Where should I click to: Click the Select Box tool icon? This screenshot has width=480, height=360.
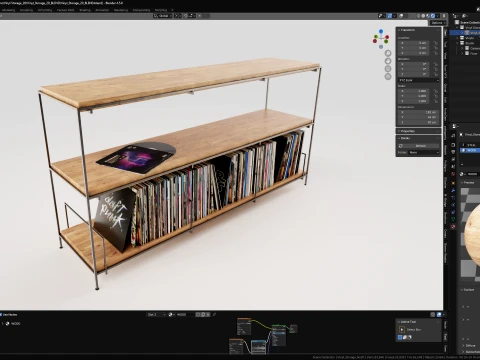[402, 329]
